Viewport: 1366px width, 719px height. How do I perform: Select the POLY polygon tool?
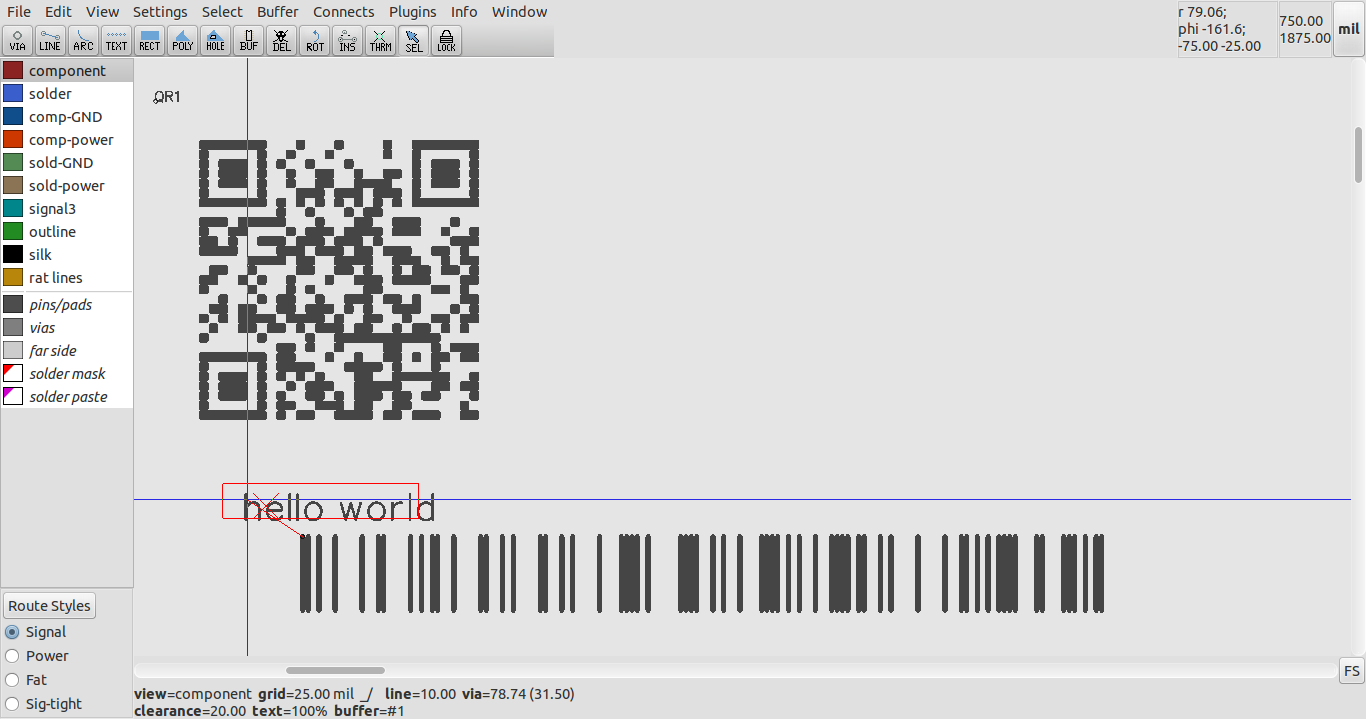tap(182, 40)
